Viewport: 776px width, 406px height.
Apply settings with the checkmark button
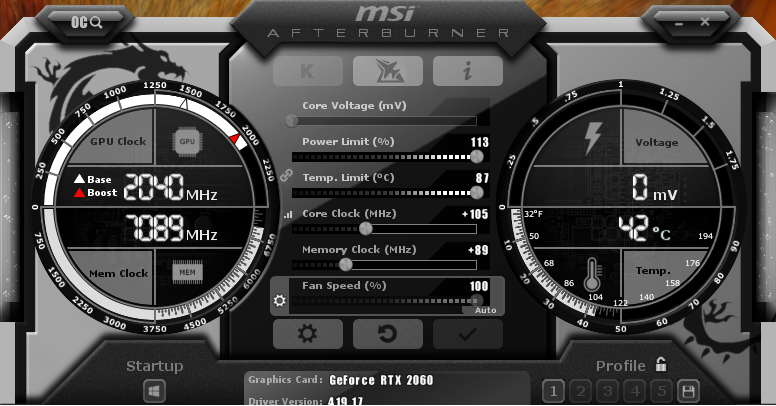(468, 334)
